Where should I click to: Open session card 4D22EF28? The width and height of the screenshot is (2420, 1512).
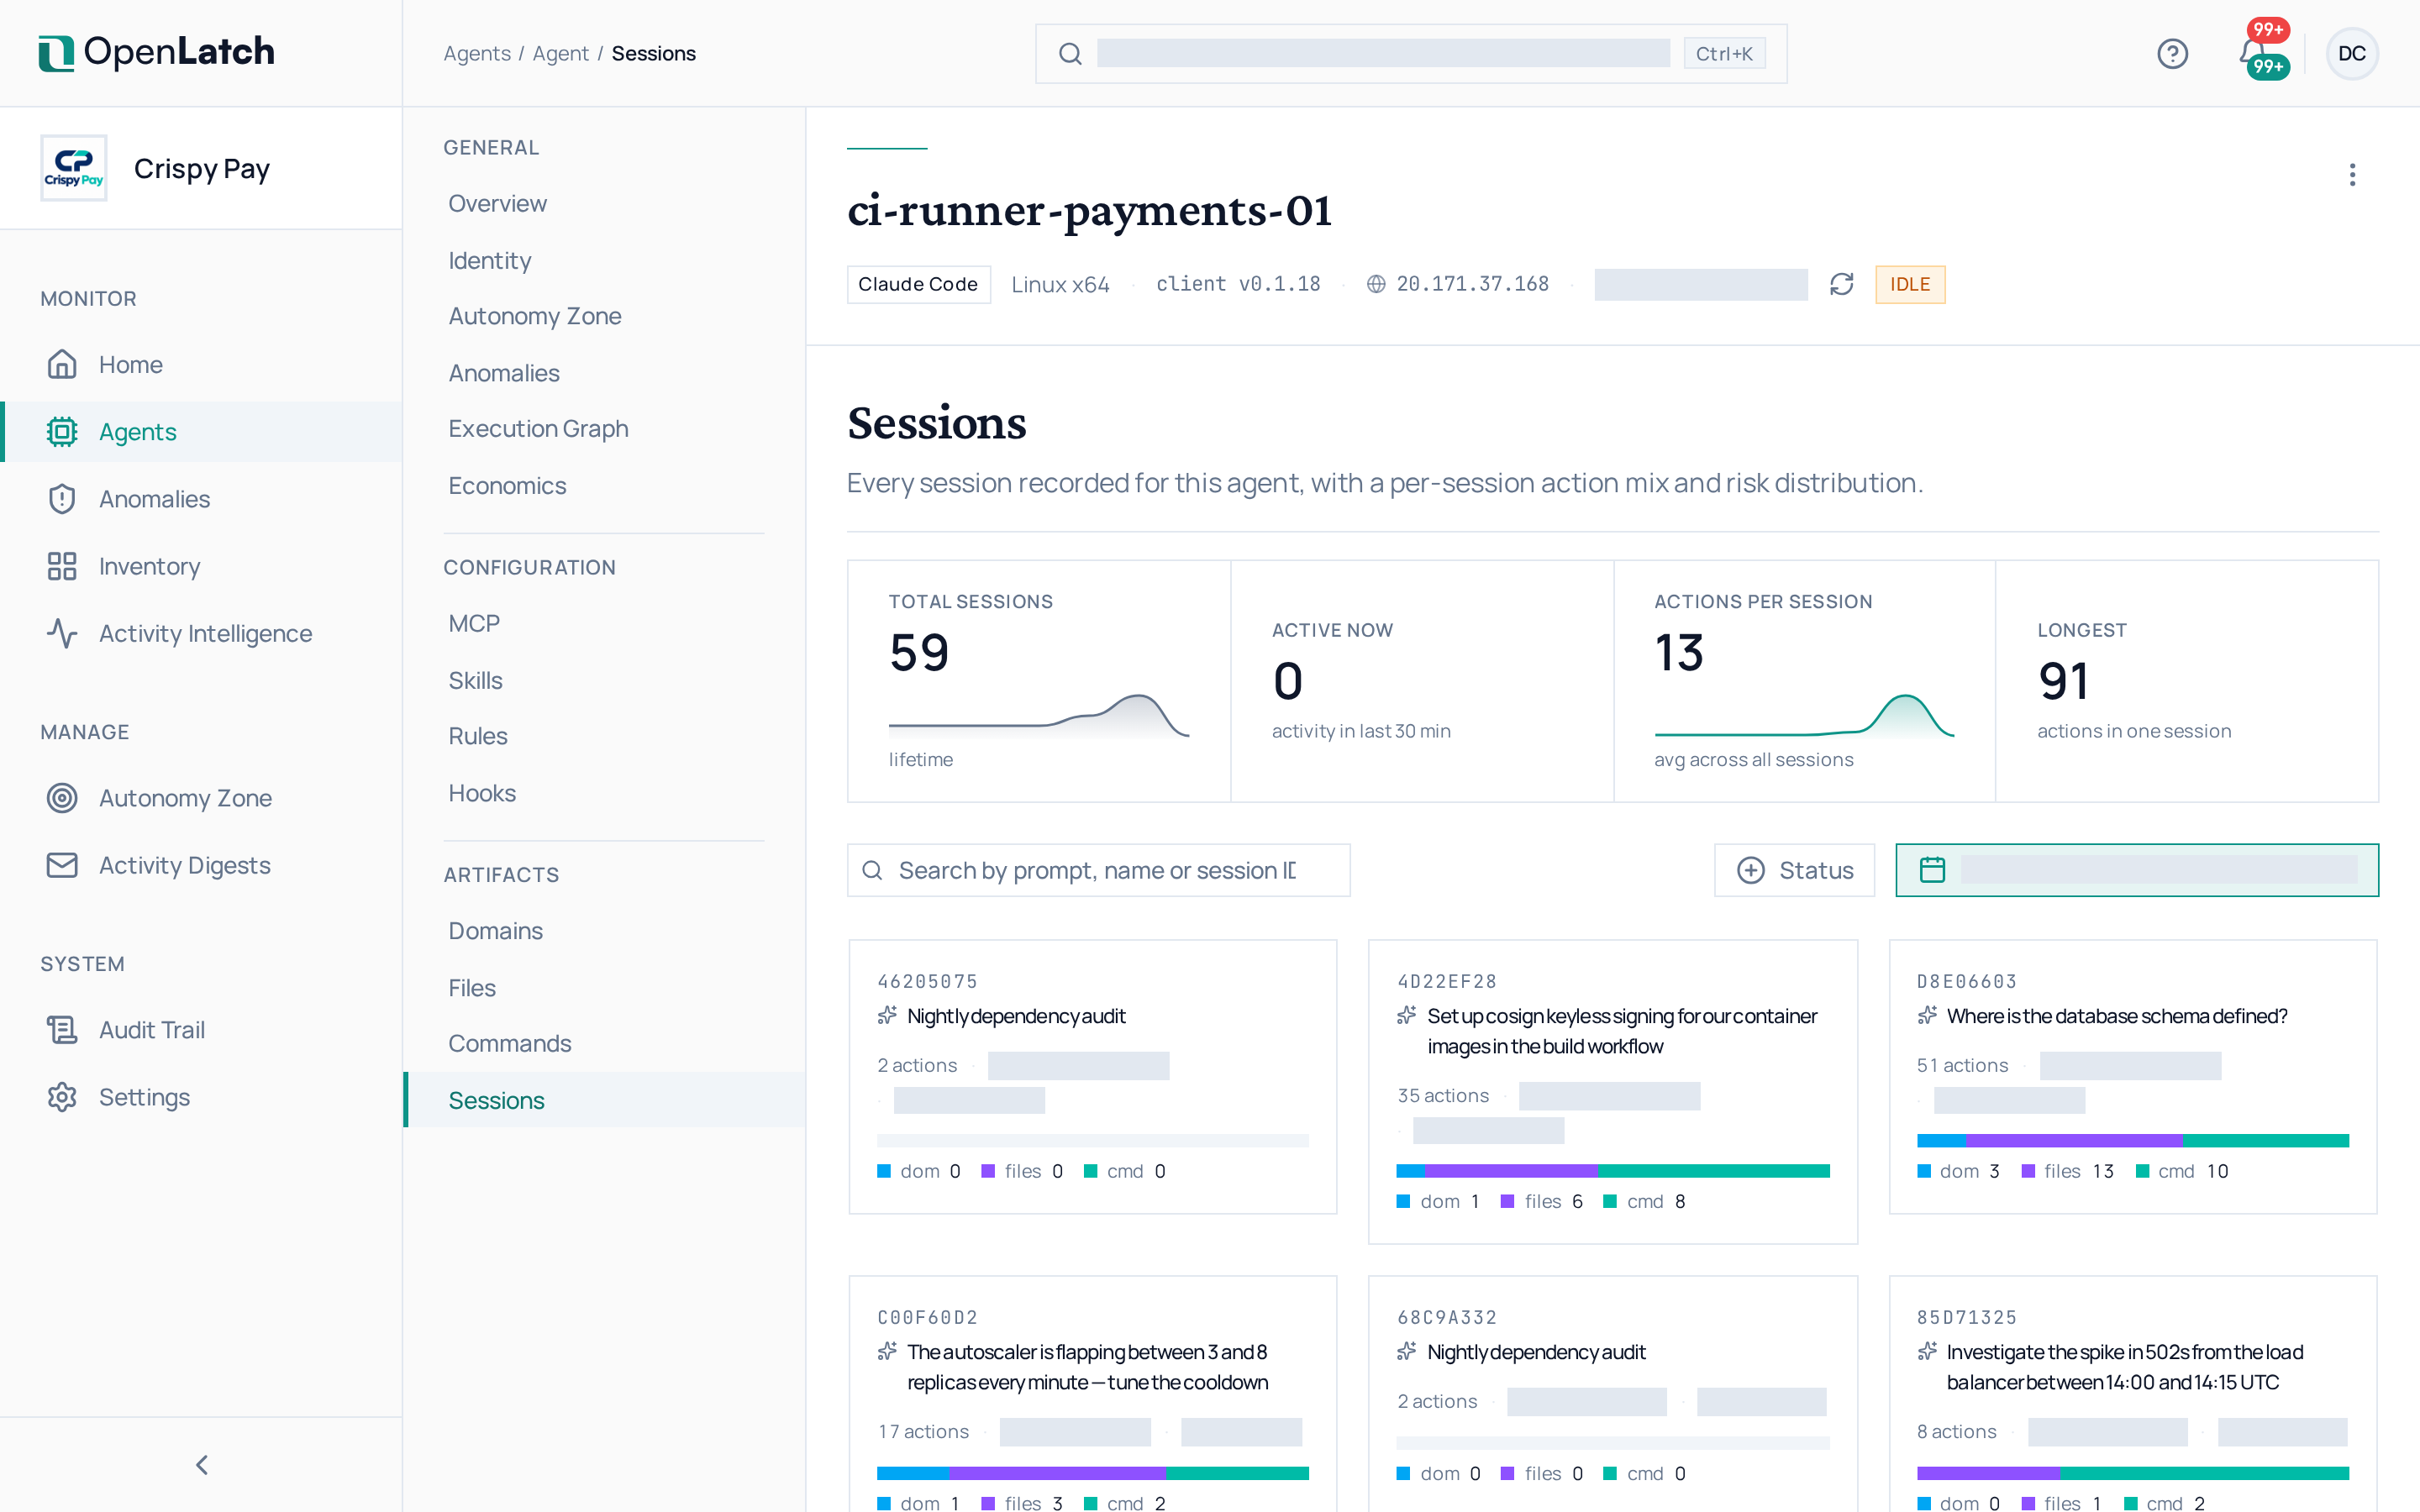(x=1612, y=1091)
